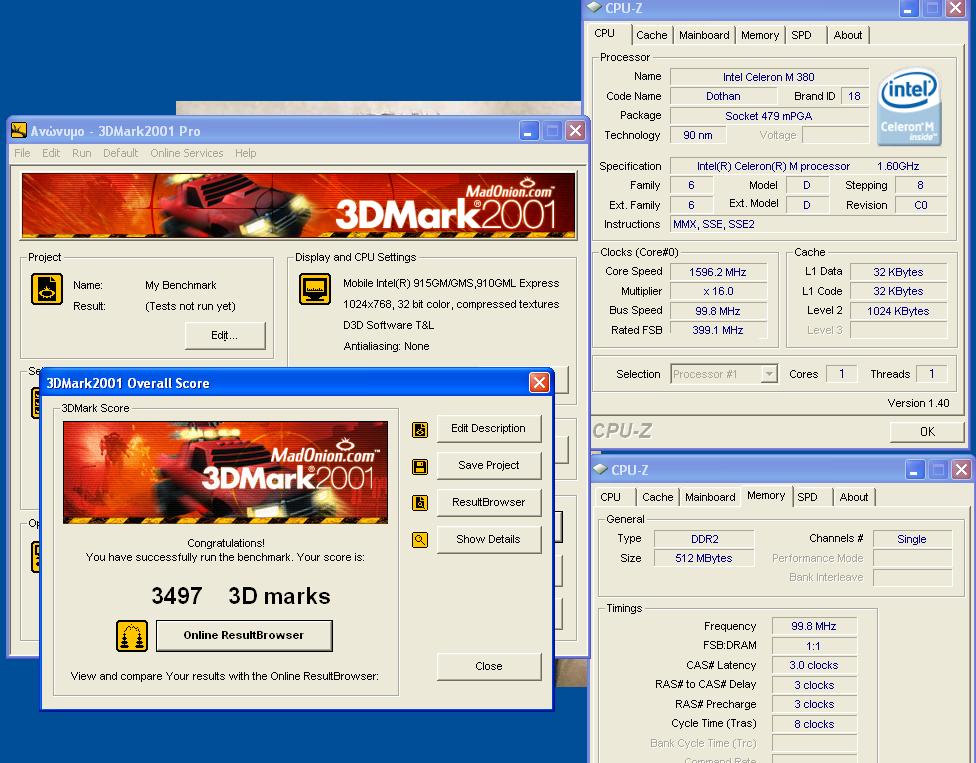Click the ResultBrowser button
976x763 pixels.
click(x=489, y=502)
